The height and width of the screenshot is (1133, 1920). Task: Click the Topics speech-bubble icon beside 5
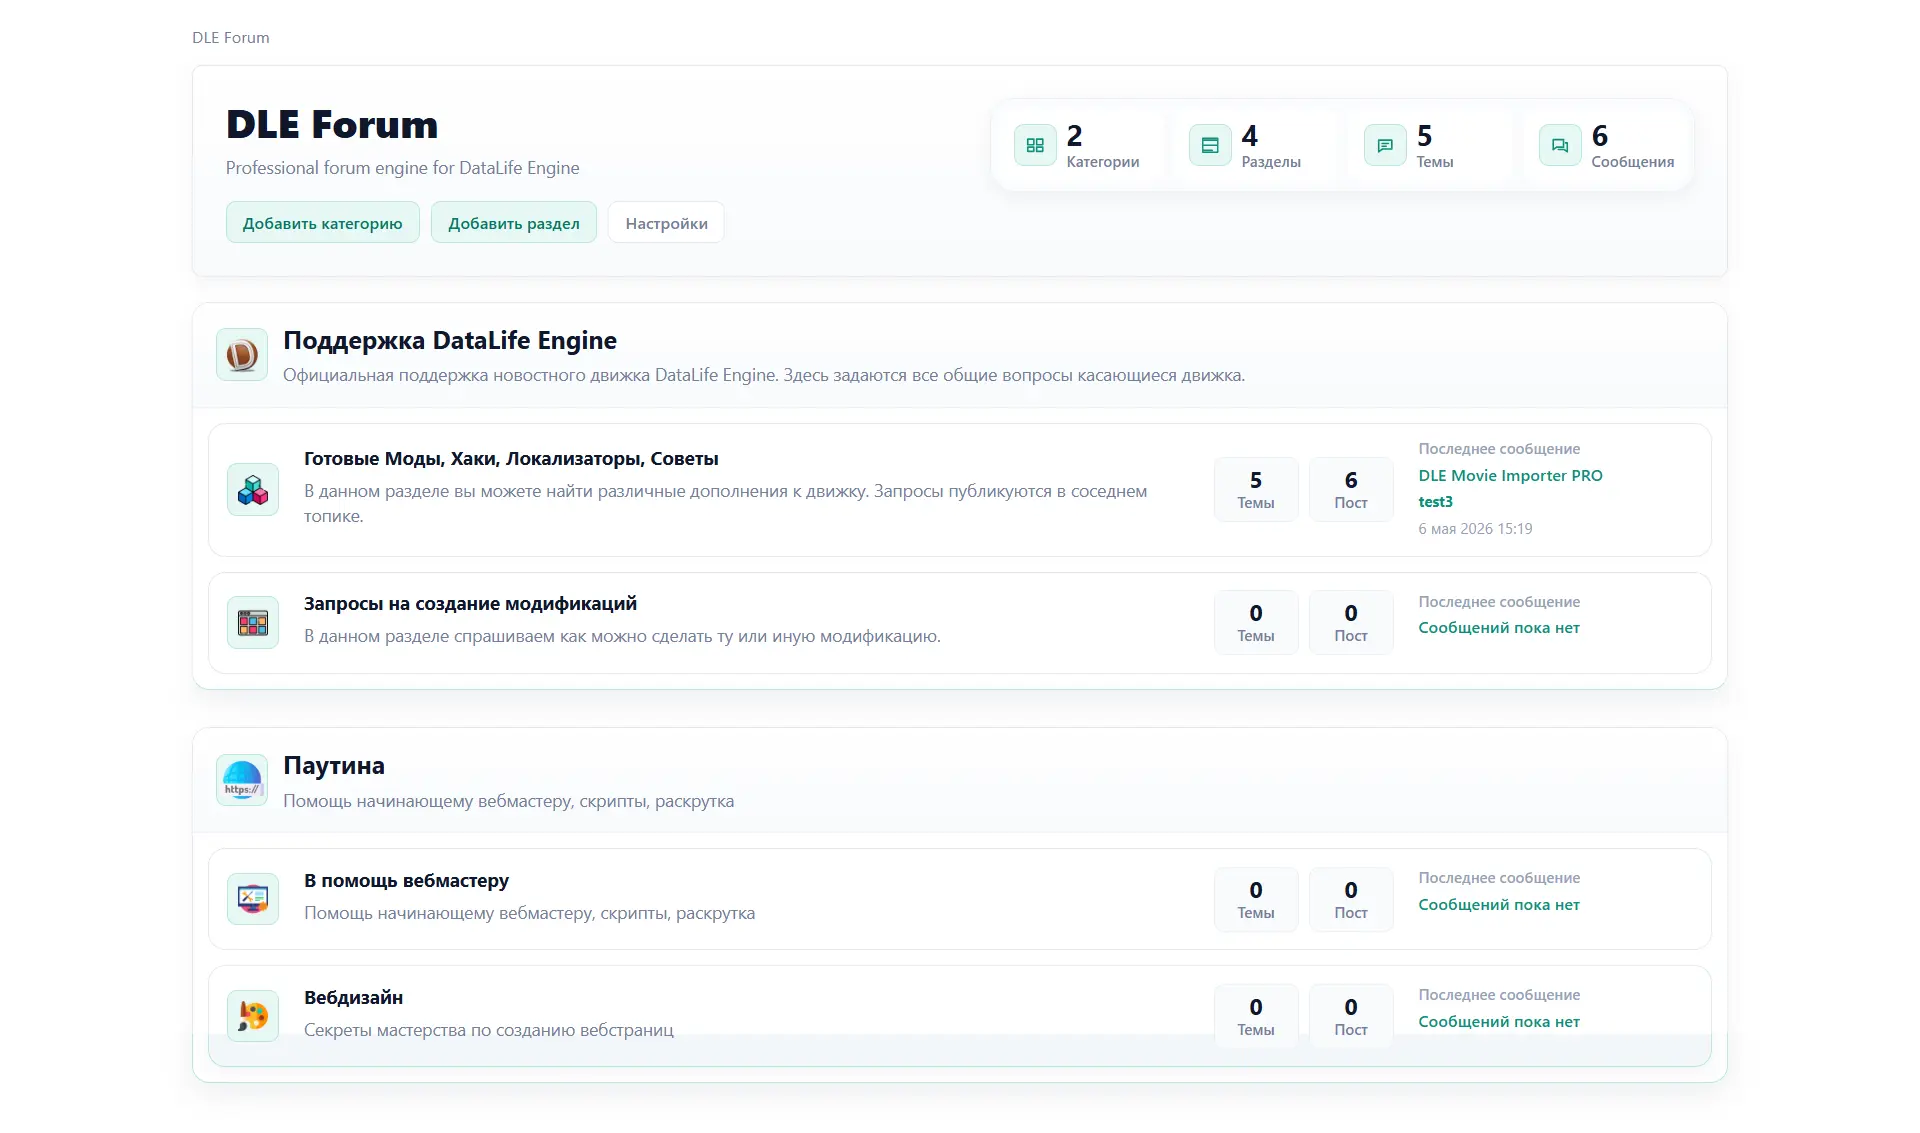click(1385, 145)
